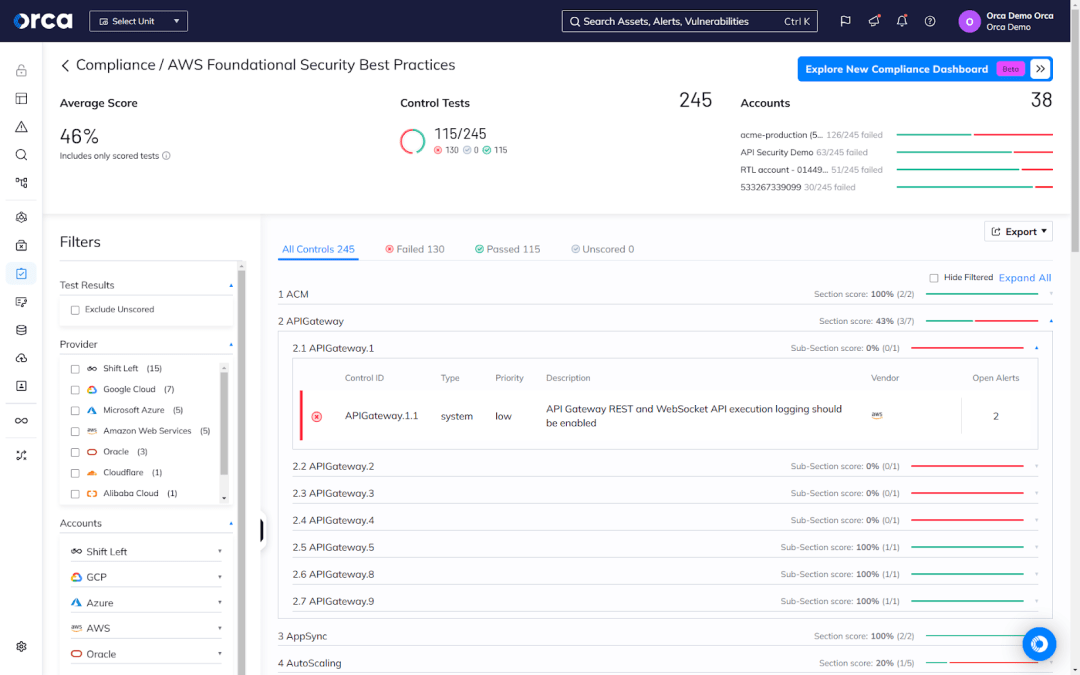Click the search assets input field
The height and width of the screenshot is (675, 1080).
pyautogui.click(x=689, y=21)
